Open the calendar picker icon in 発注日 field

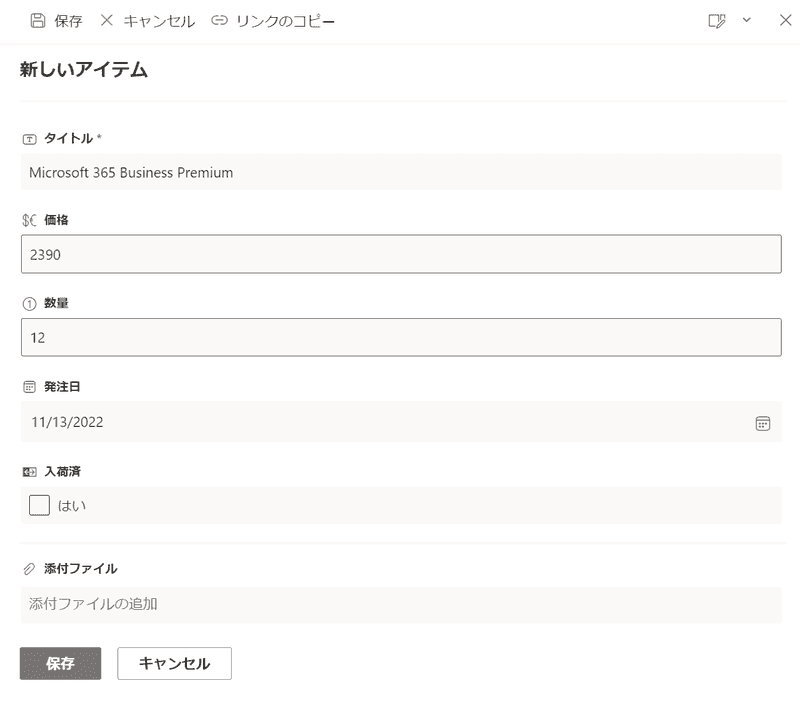pos(763,423)
